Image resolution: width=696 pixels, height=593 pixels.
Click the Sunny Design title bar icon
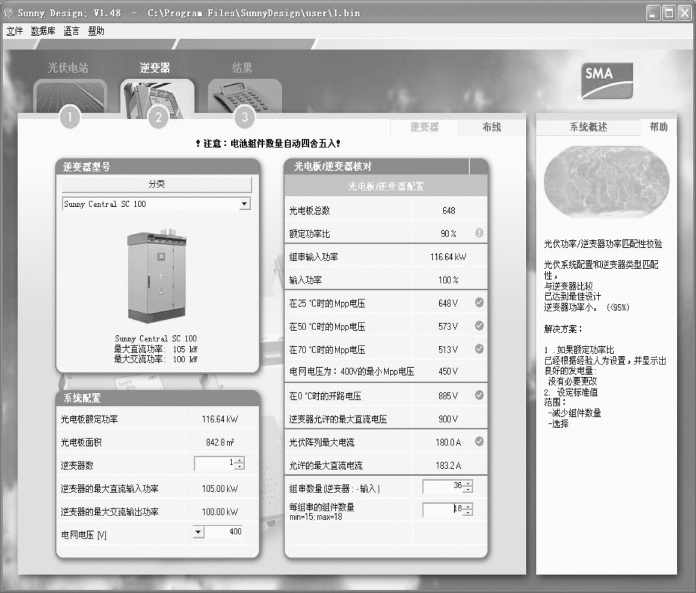pos(8,12)
